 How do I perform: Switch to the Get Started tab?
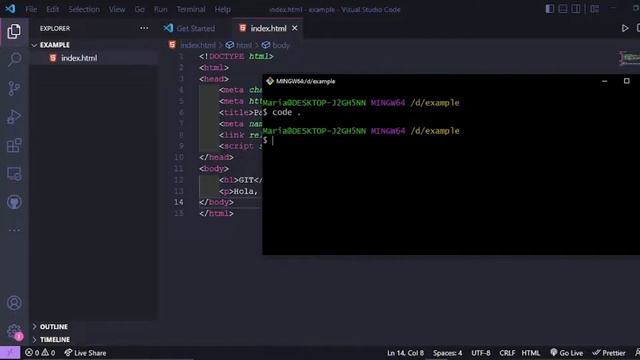[189, 28]
